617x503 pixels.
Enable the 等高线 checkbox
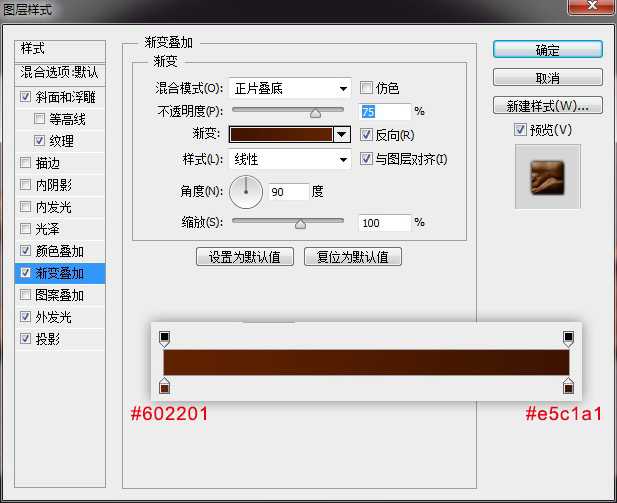[x=39, y=118]
